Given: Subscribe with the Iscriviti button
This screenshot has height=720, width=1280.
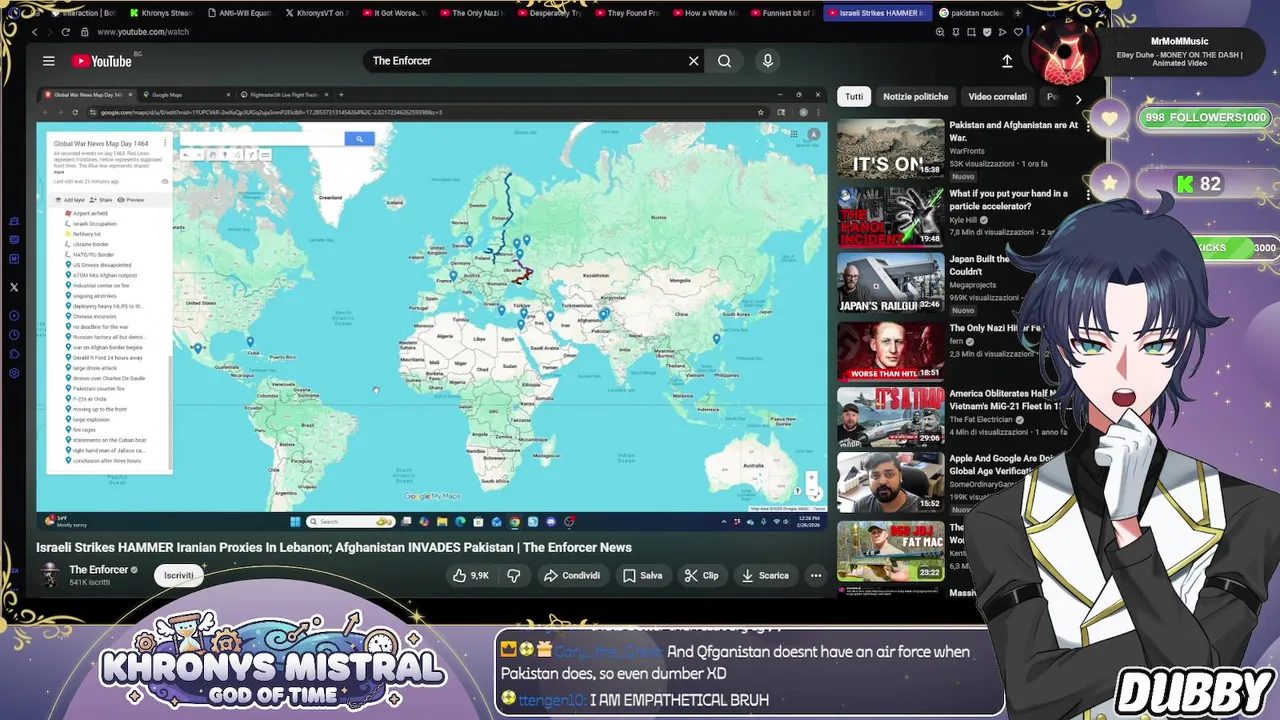Looking at the screenshot, I should click(x=179, y=576).
